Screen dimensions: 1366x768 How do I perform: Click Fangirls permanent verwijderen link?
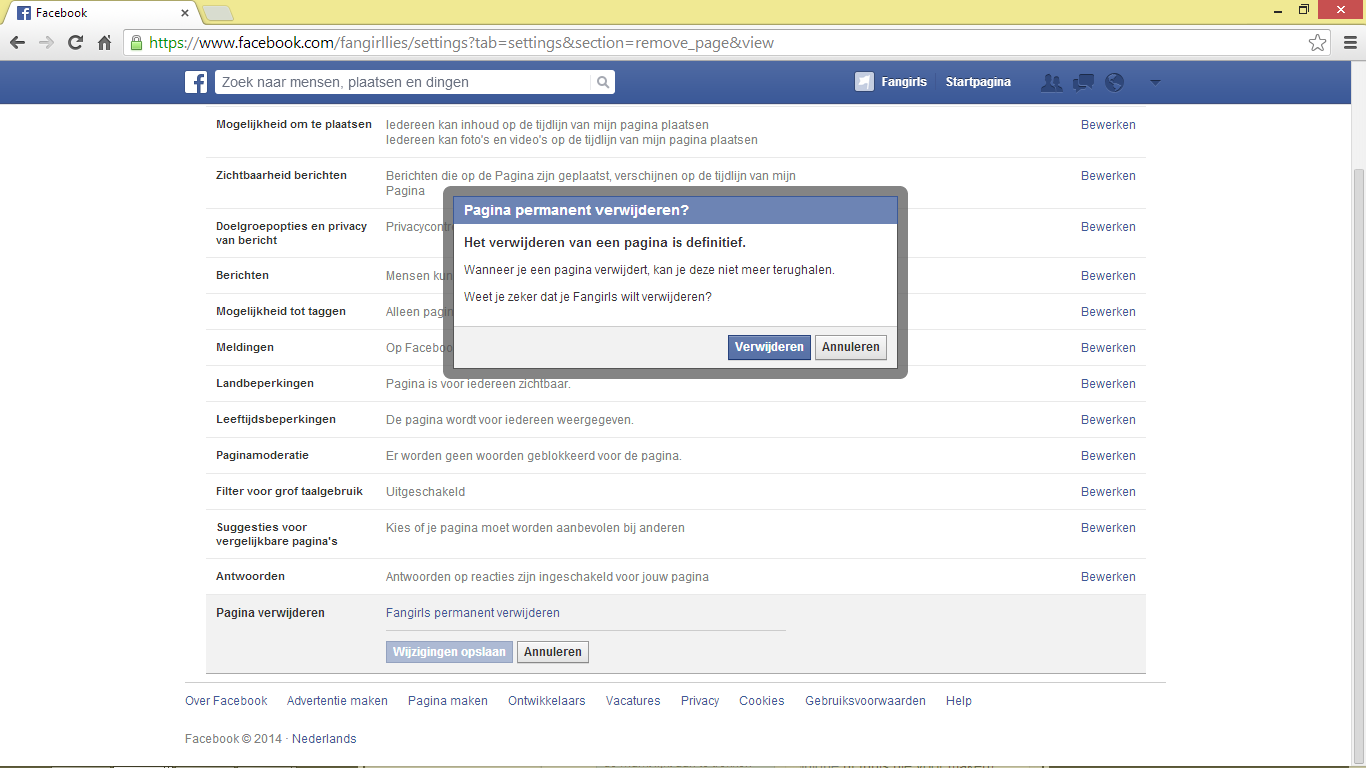point(473,613)
